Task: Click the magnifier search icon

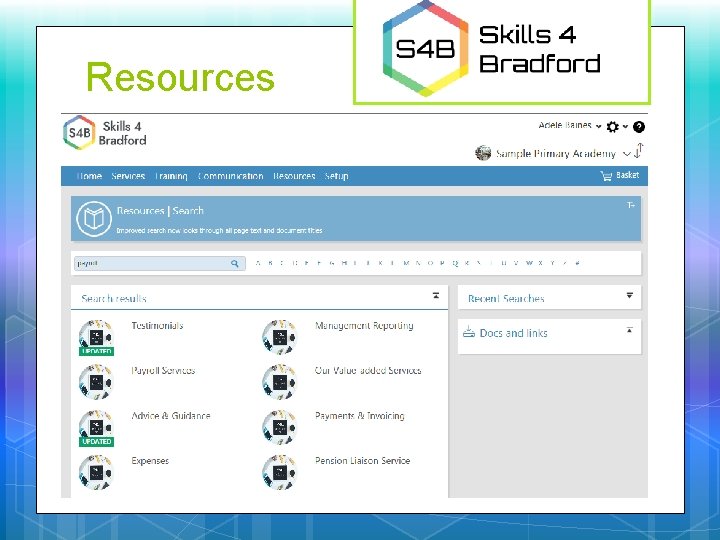Action: [235, 263]
